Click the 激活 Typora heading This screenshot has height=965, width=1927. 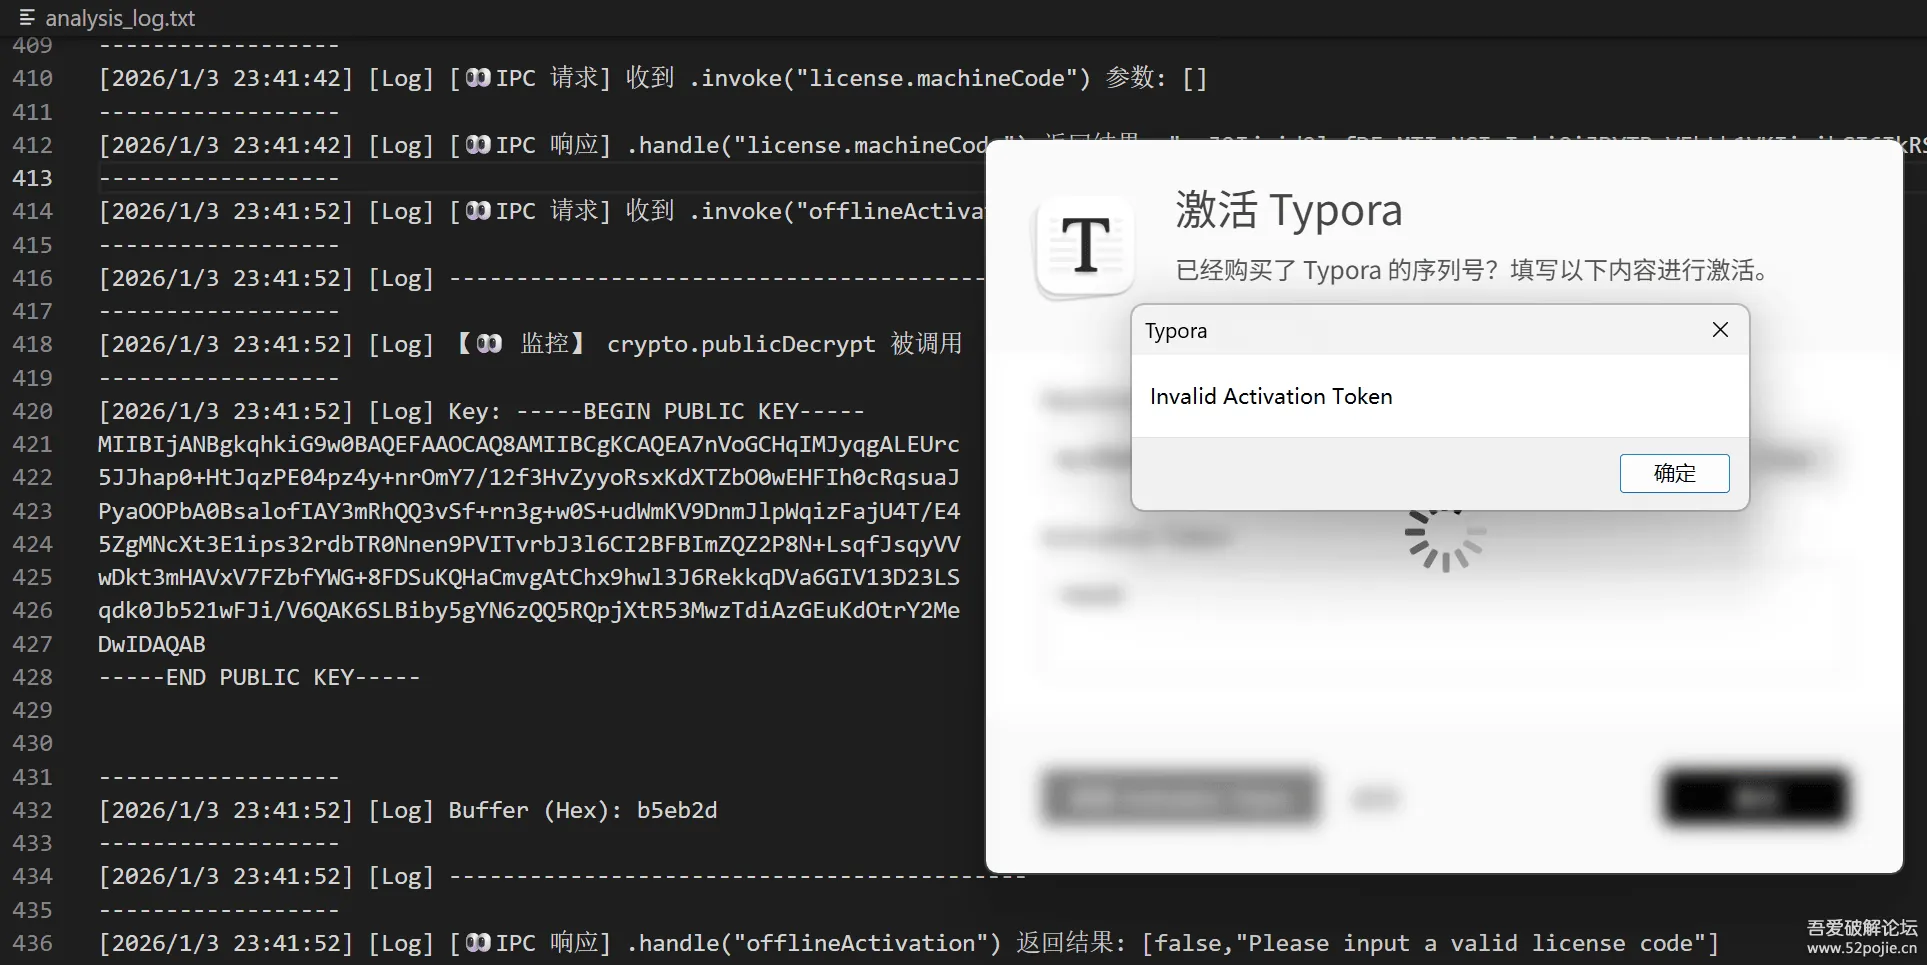pos(1290,210)
